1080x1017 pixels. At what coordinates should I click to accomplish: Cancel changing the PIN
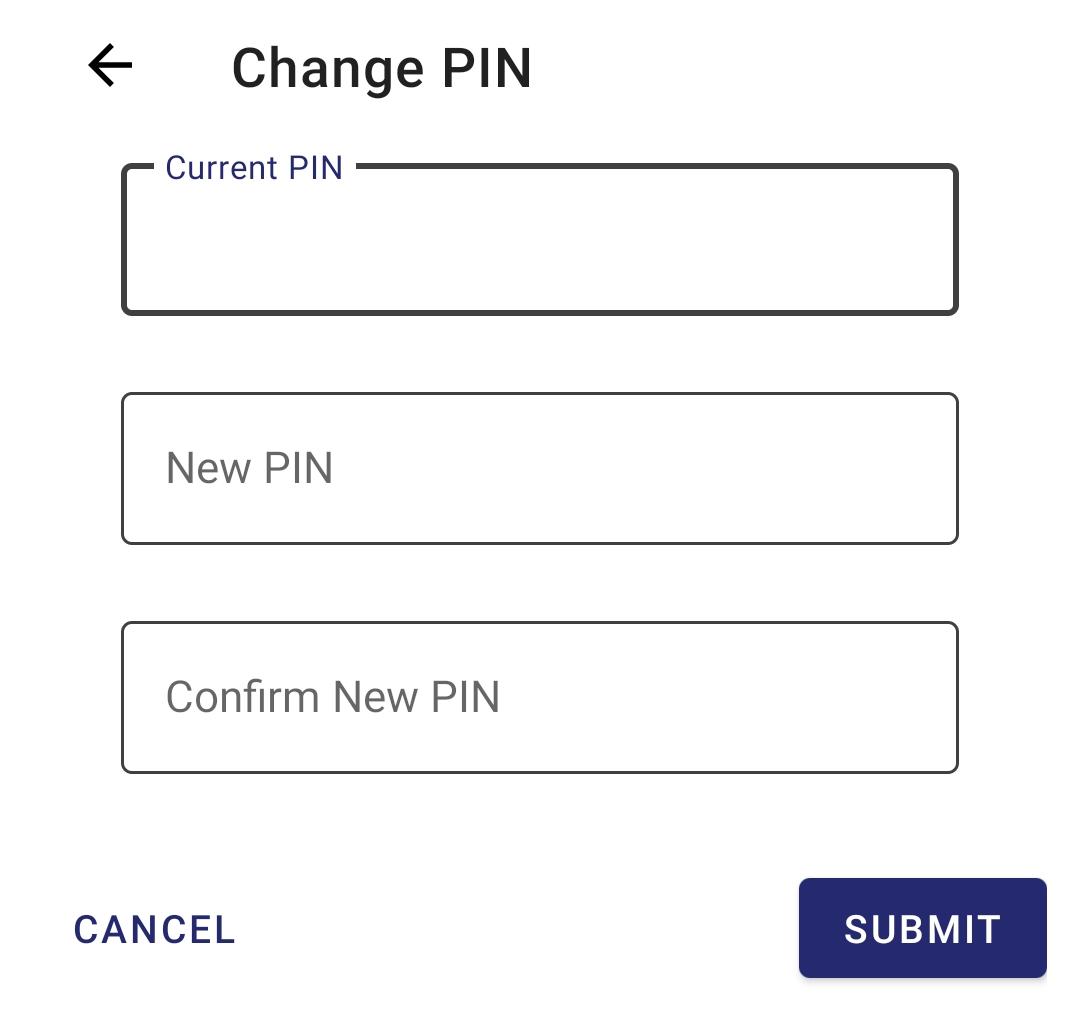coord(155,929)
